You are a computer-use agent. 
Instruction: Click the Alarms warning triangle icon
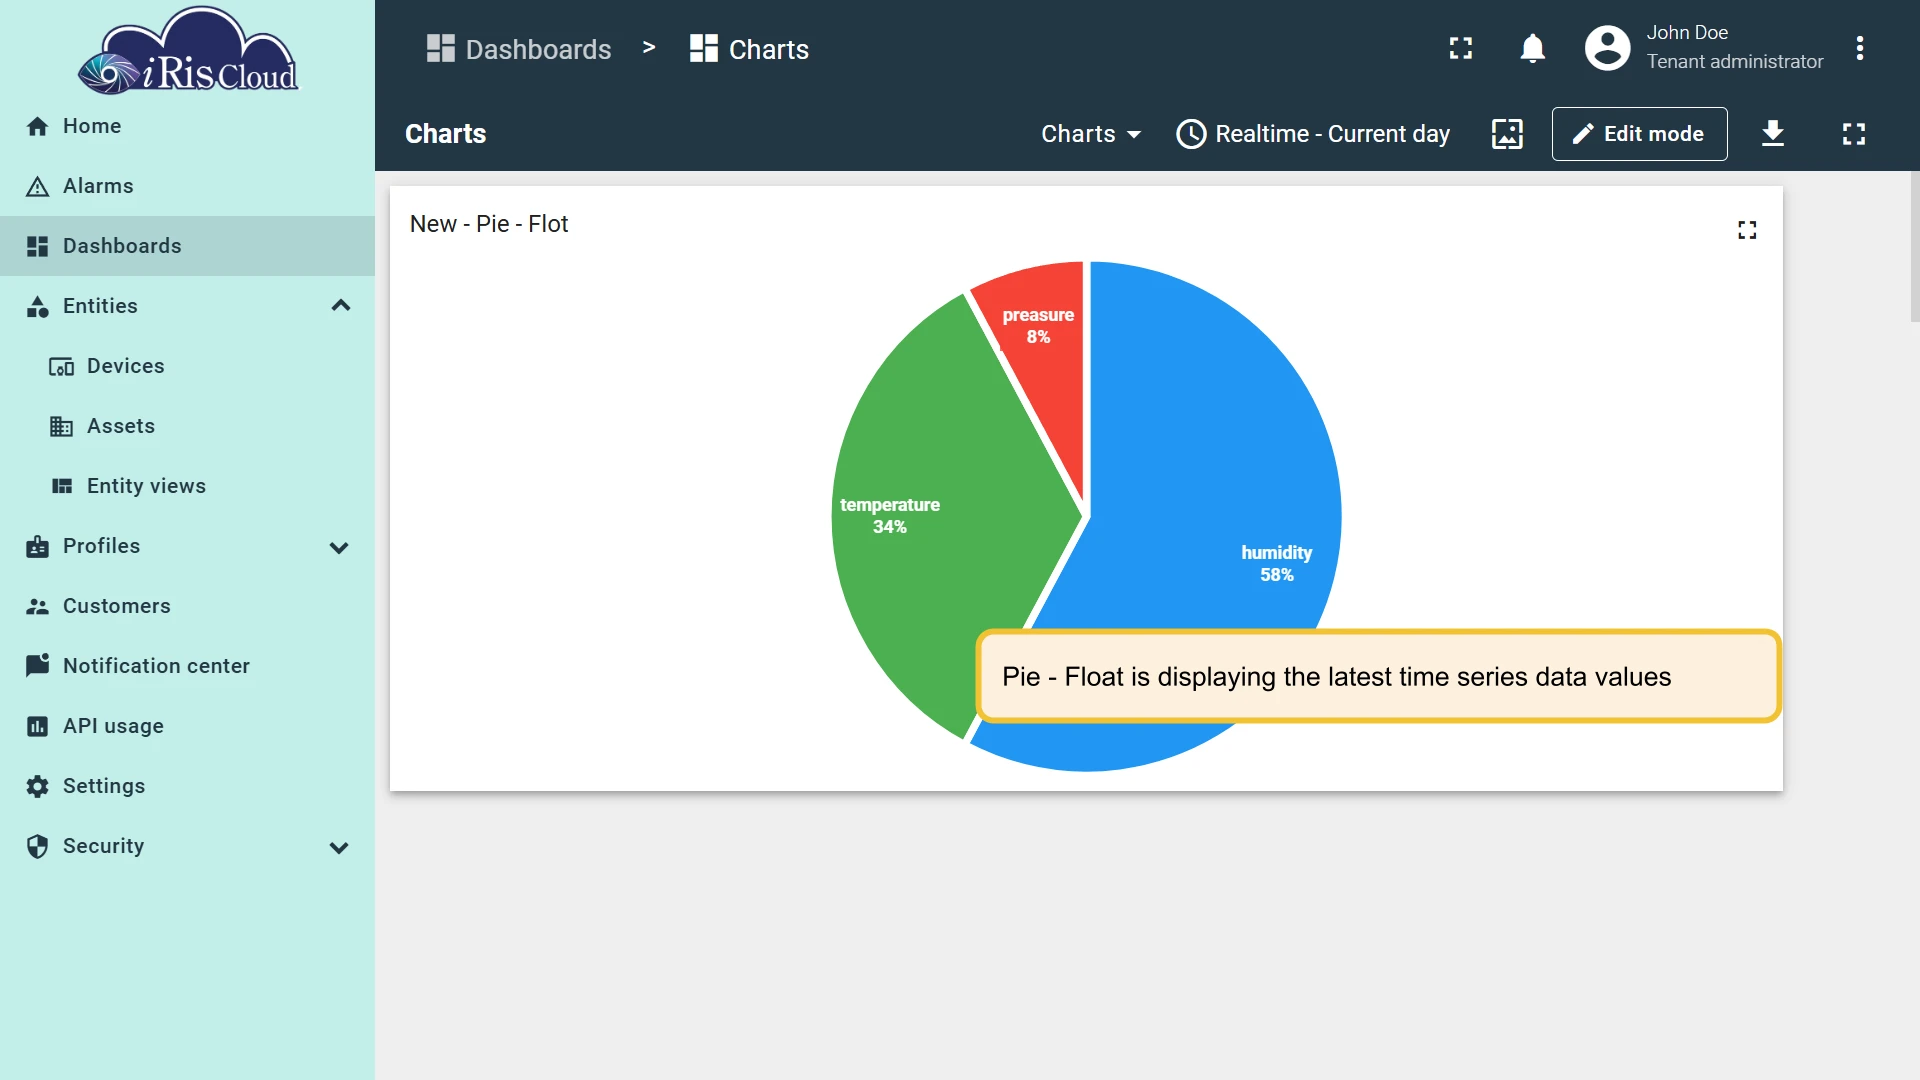37,186
